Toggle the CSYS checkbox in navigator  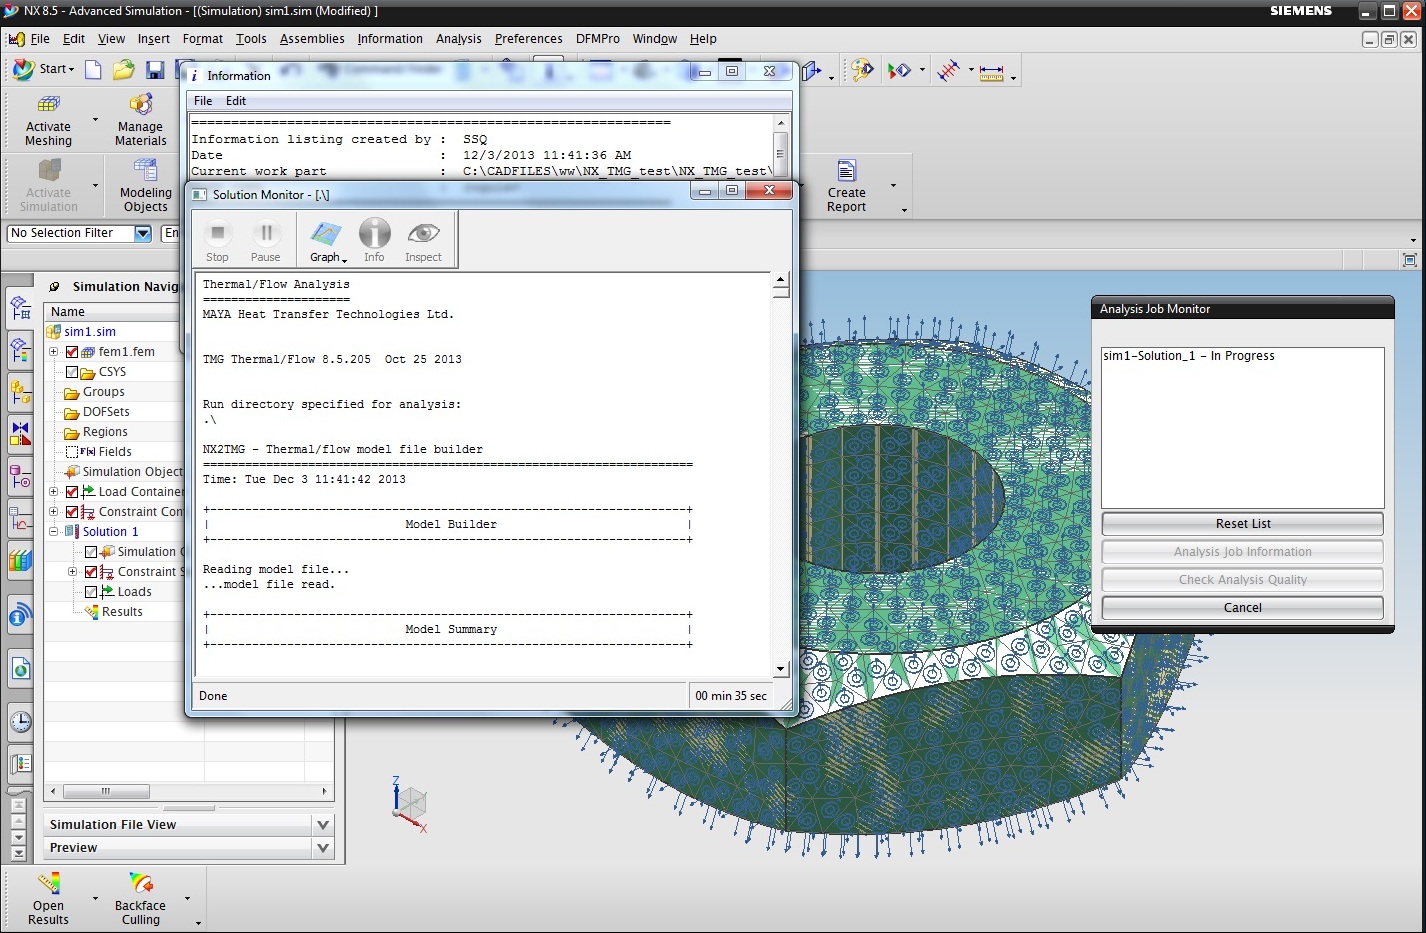[72, 372]
